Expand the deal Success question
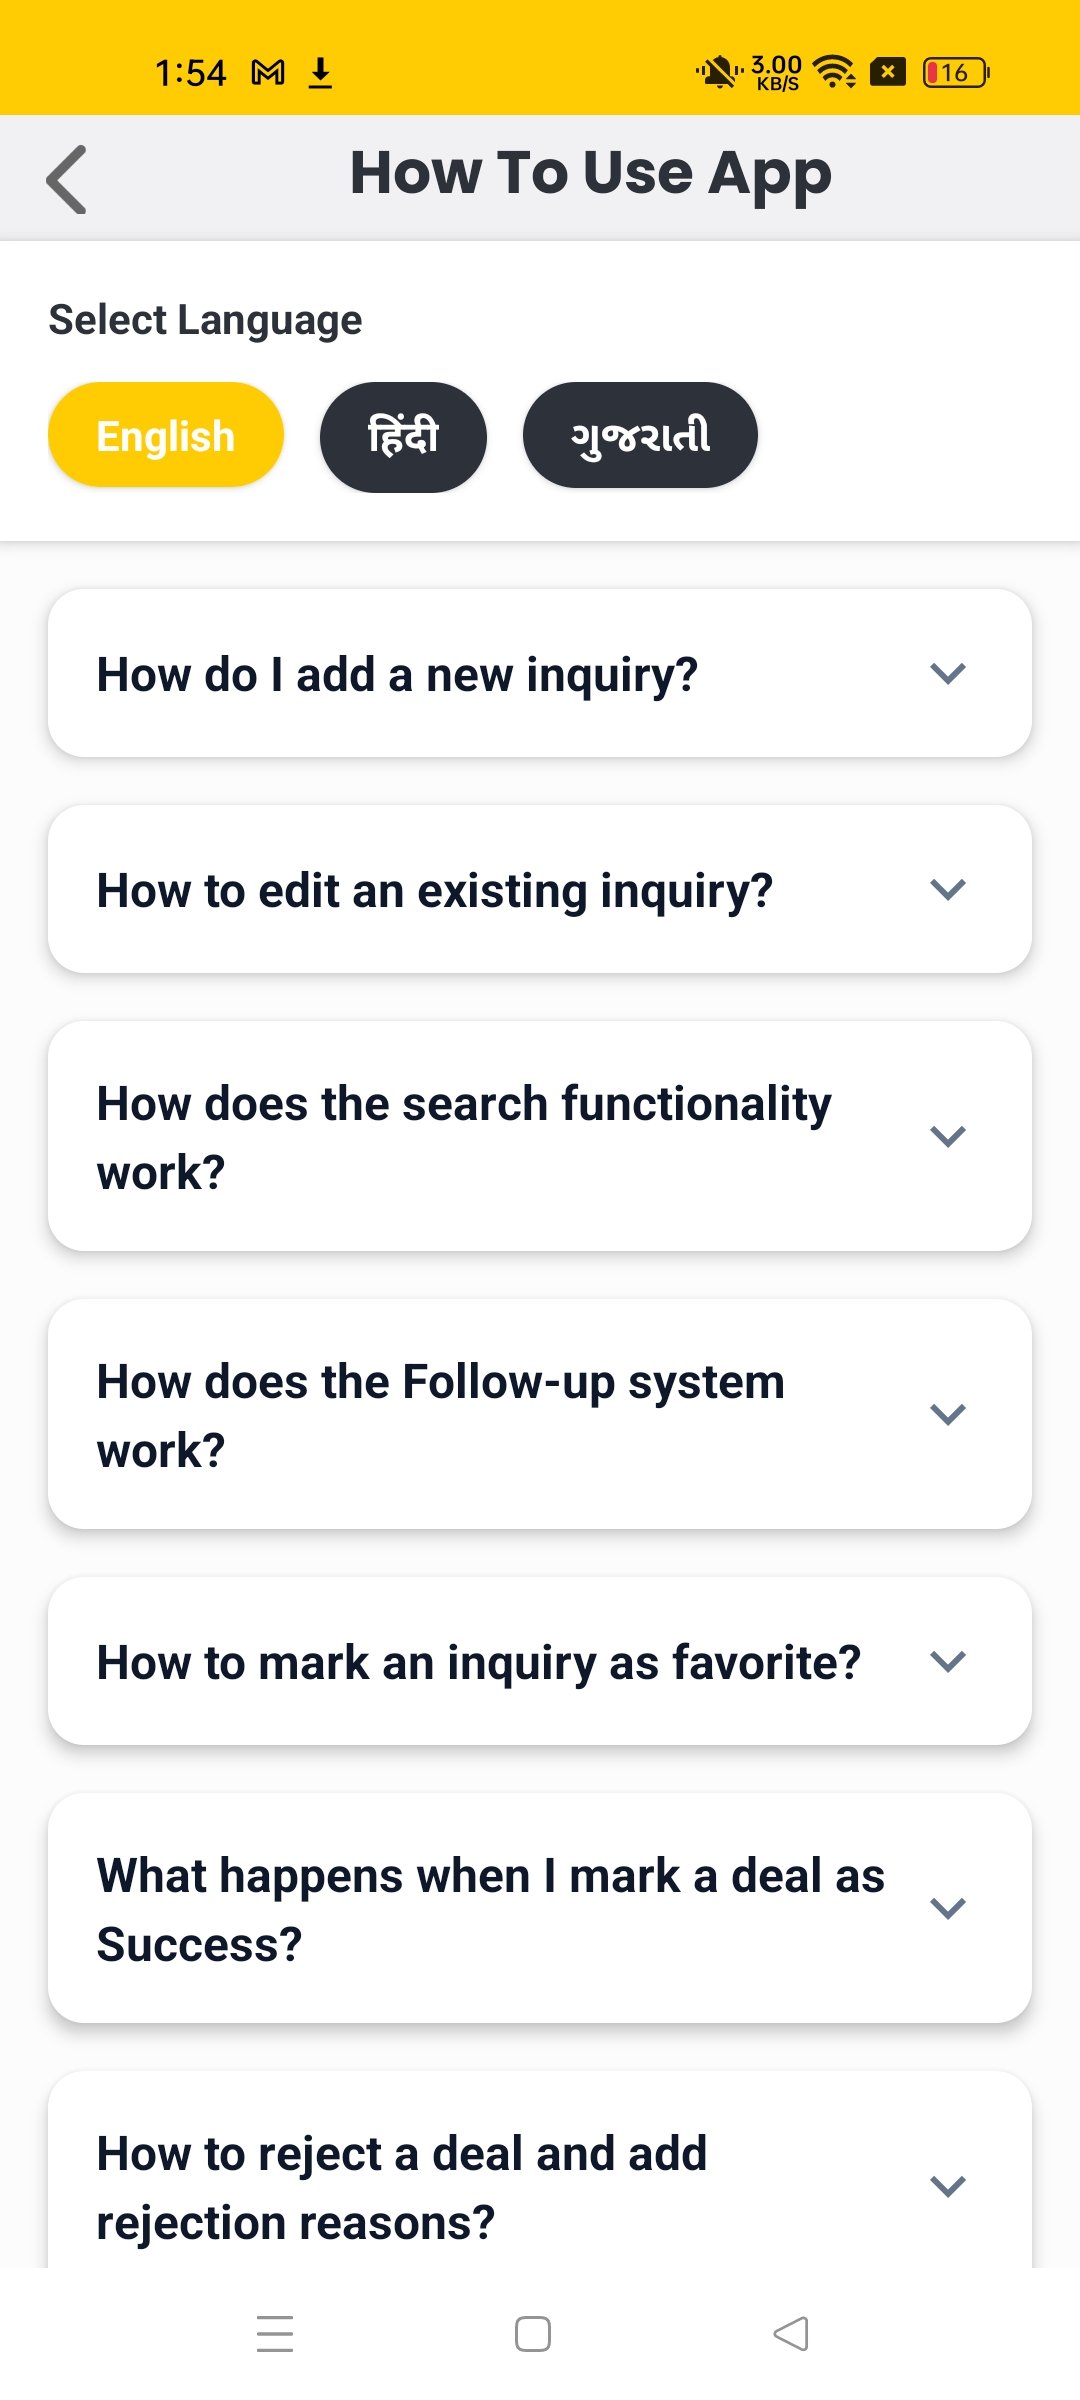 [540, 1907]
